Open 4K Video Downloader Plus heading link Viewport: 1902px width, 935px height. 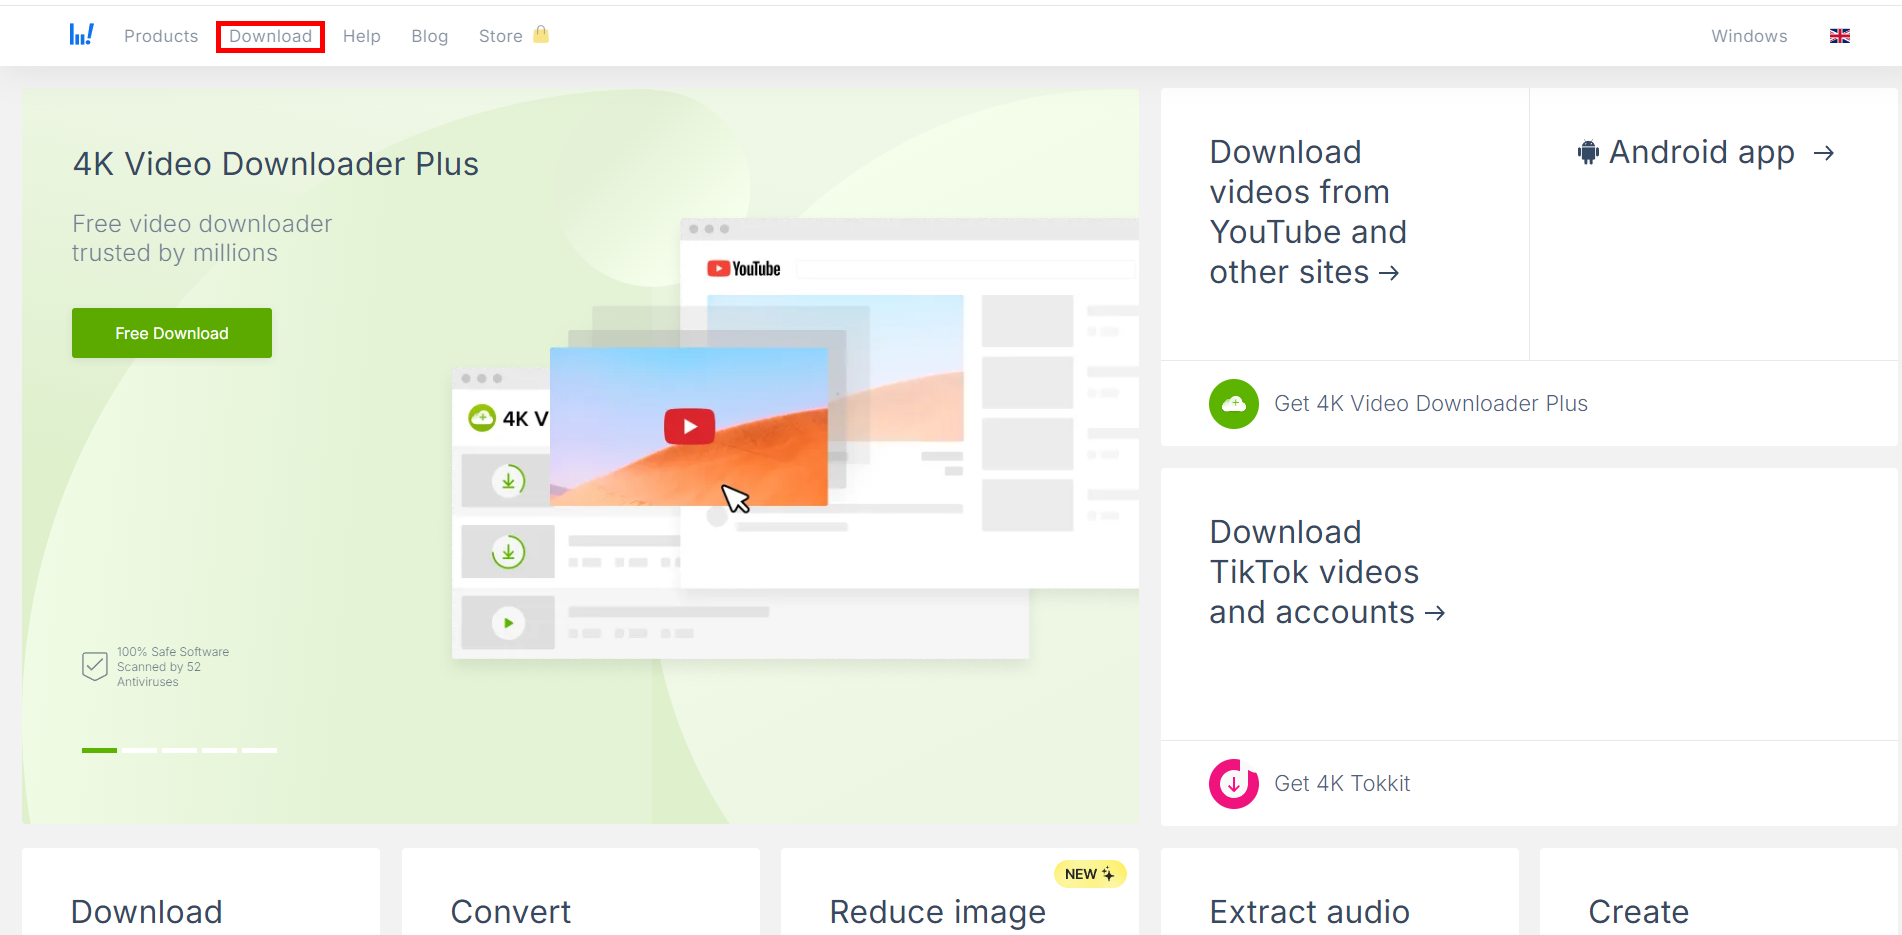click(276, 164)
